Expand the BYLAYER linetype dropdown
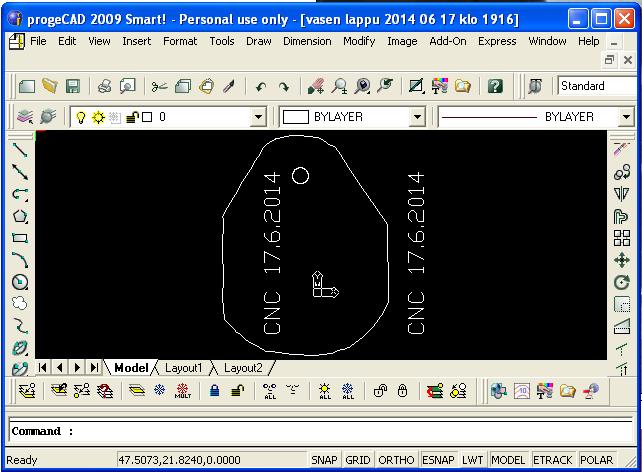 coord(626,118)
